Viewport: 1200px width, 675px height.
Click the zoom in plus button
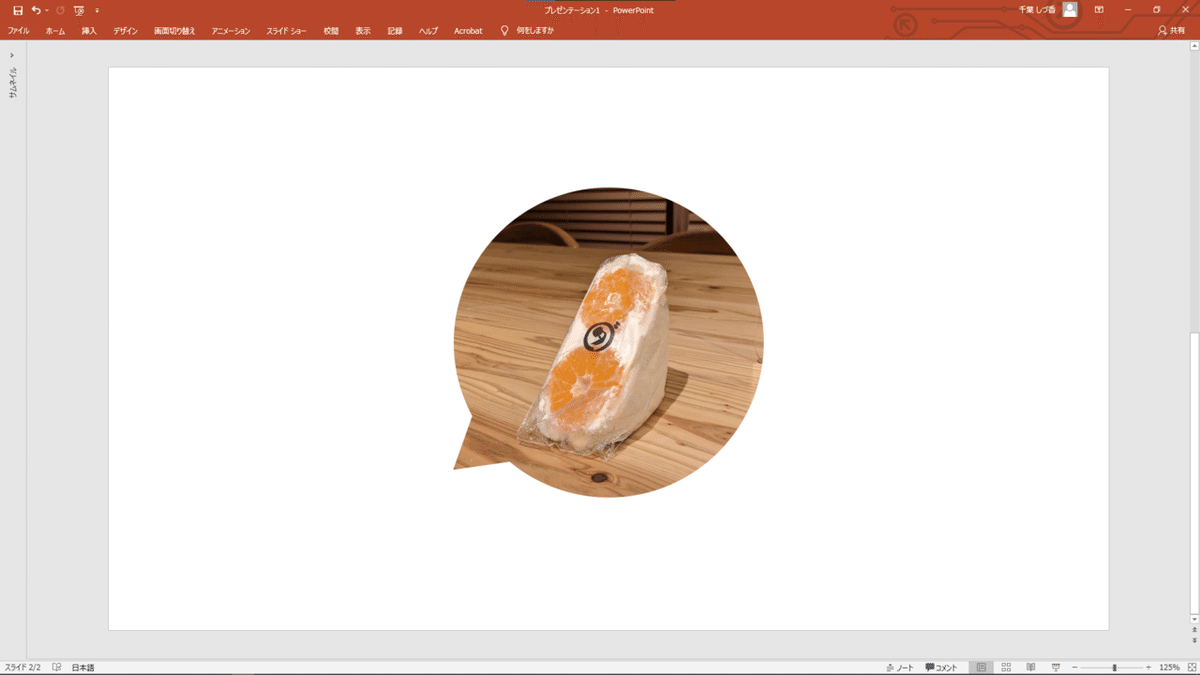(1148, 667)
